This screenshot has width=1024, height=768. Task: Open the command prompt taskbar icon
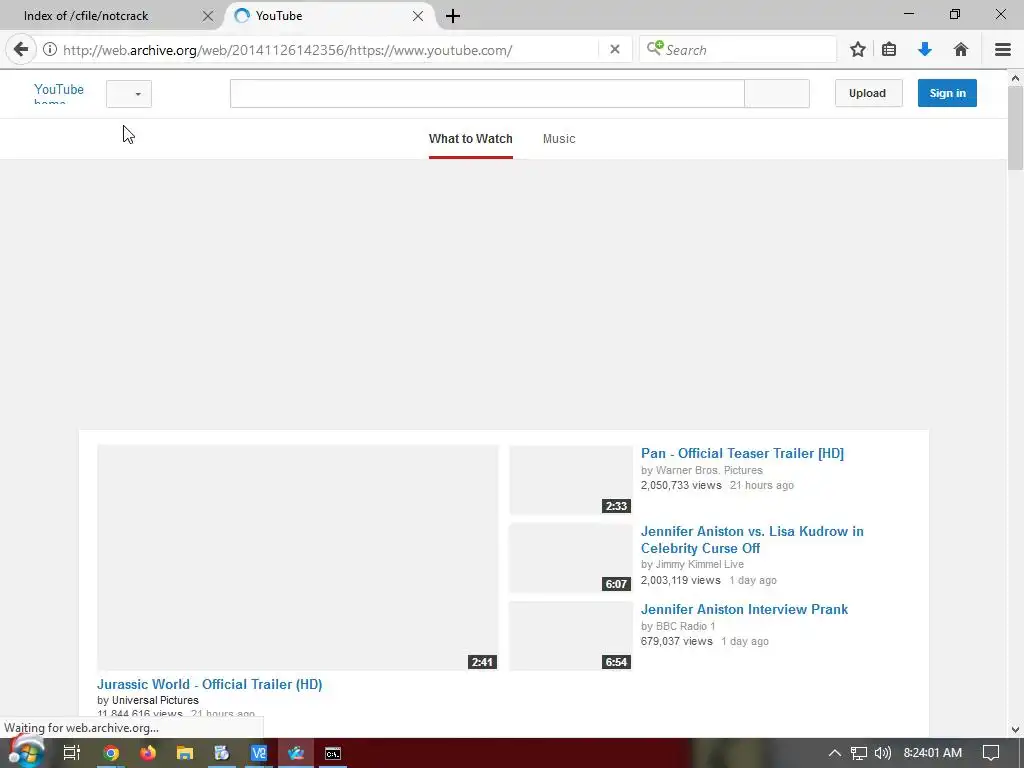click(x=333, y=753)
